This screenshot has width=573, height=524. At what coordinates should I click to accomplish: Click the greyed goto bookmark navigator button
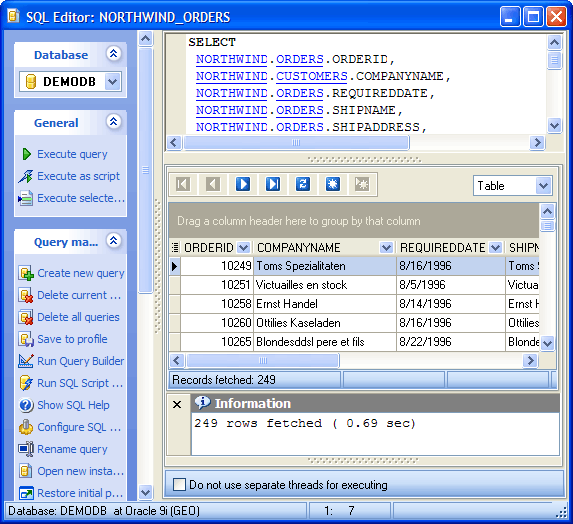pos(362,184)
